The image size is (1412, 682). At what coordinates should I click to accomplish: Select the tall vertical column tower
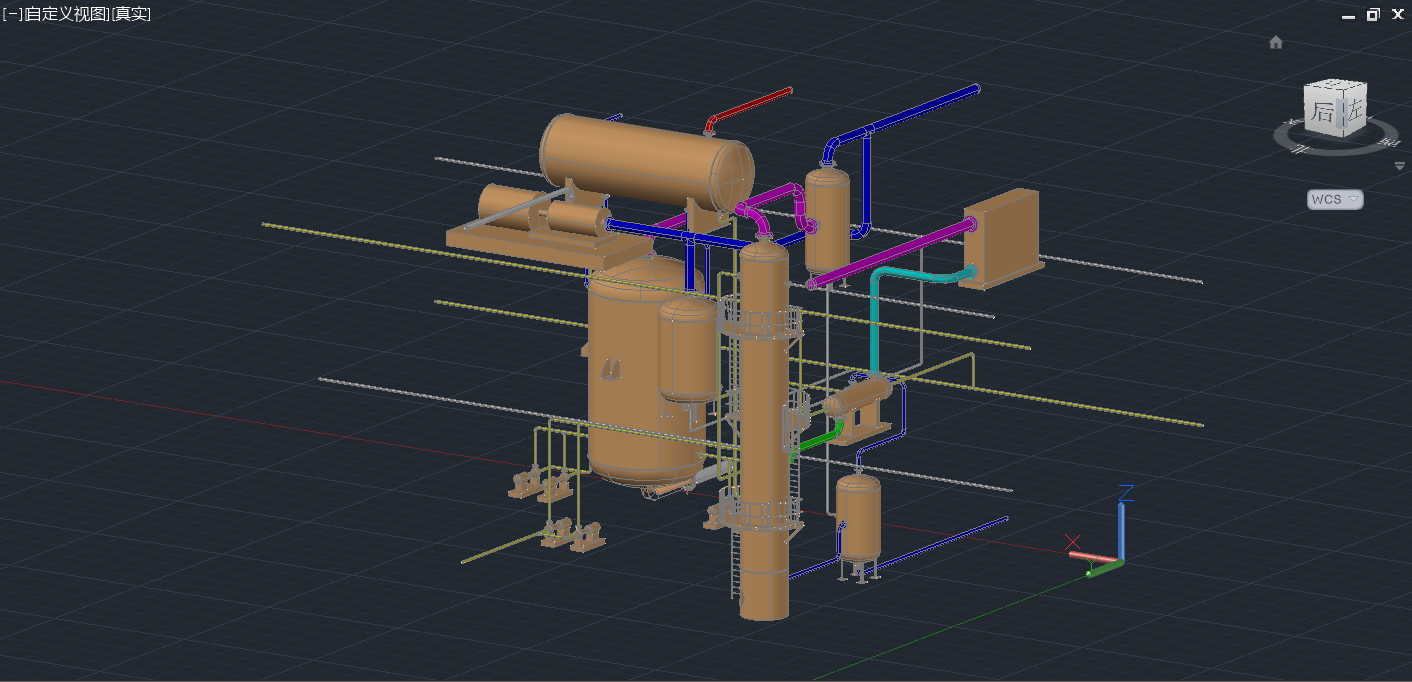coord(763,430)
